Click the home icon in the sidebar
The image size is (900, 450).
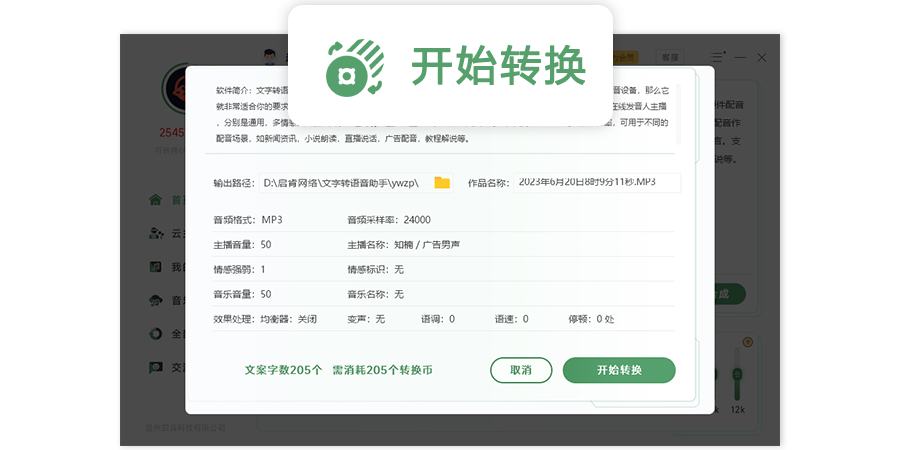pos(155,199)
